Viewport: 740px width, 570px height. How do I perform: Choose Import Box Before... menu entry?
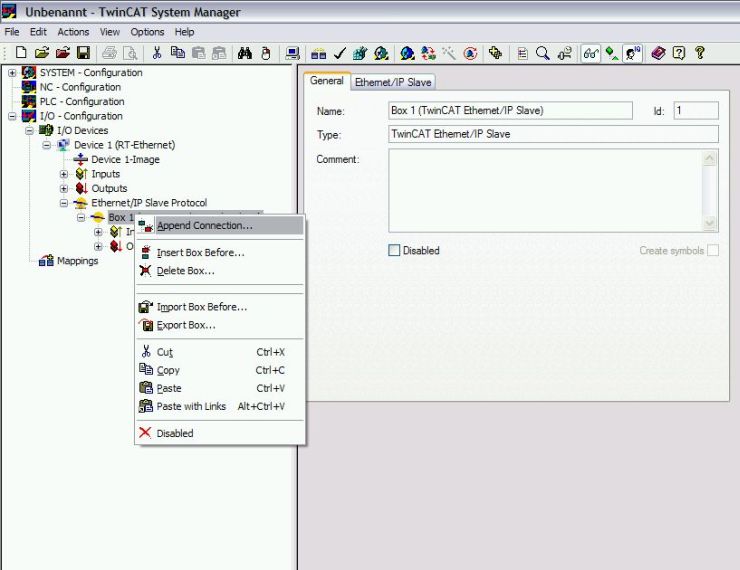click(220, 307)
